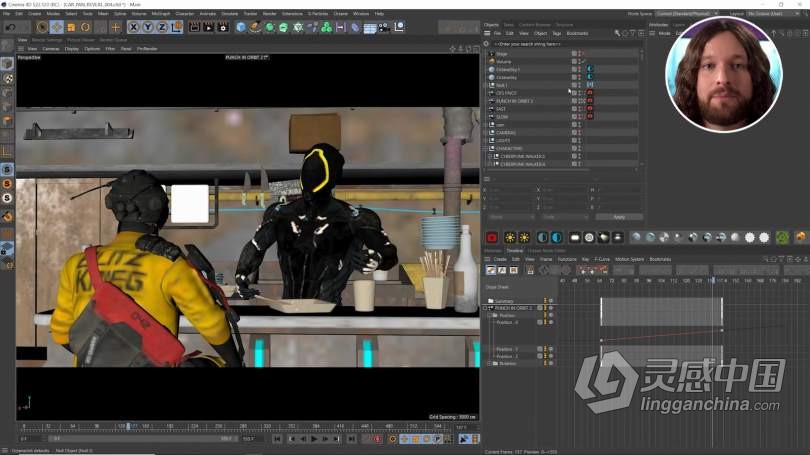
Task: Toggle layer box of Null.1 row
Action: [x=574, y=85]
